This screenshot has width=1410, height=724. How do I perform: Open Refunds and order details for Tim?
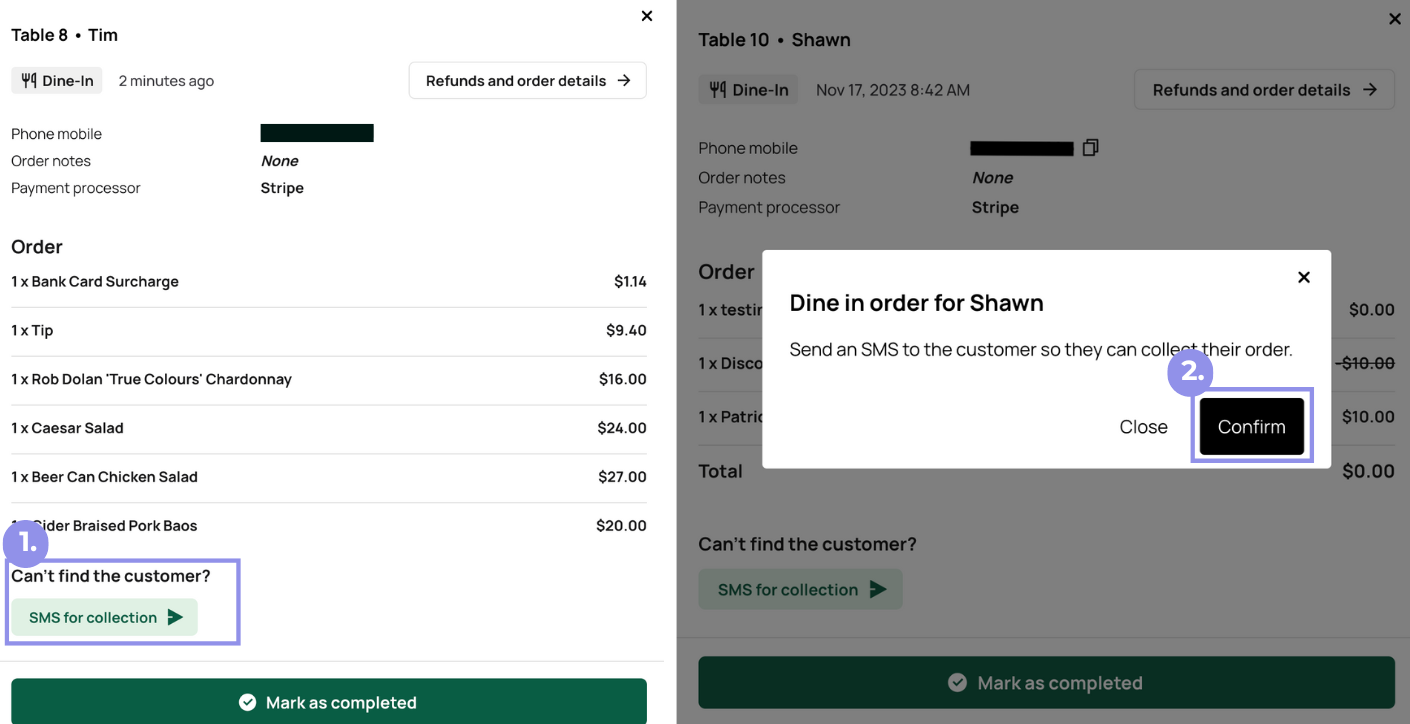527,81
